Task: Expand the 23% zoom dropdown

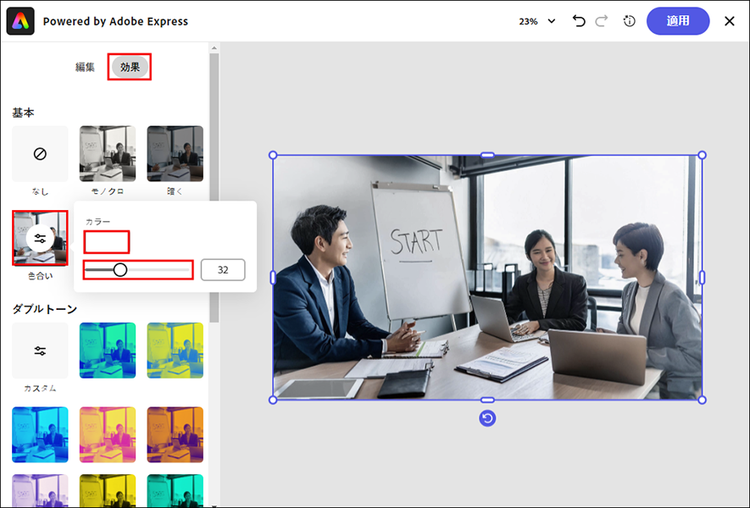Action: pyautogui.click(x=537, y=21)
